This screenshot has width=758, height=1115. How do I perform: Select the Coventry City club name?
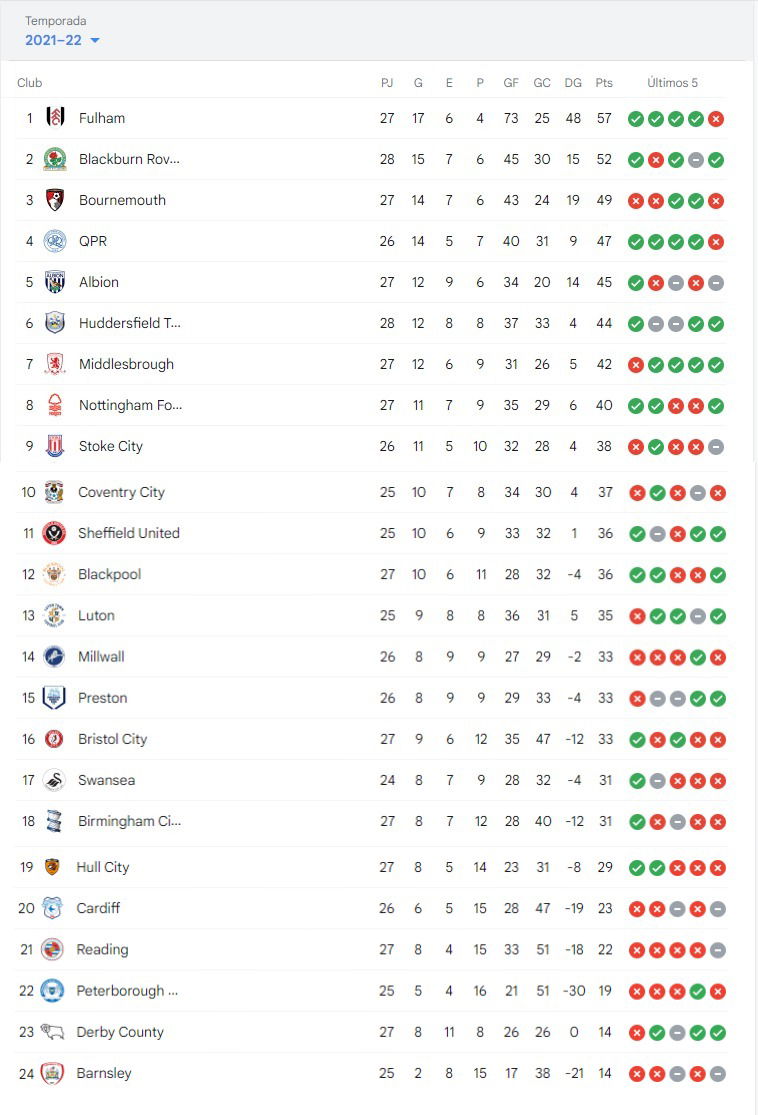pyautogui.click(x=121, y=492)
